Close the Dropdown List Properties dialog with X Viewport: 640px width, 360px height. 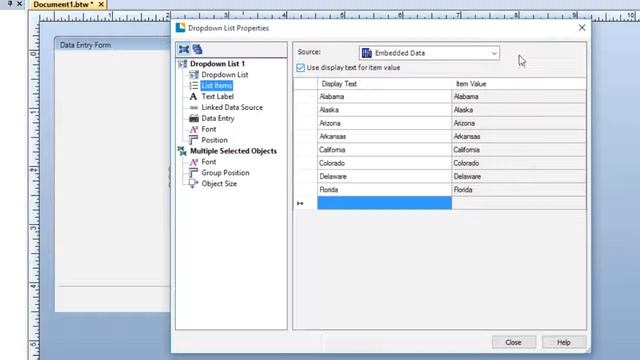(x=582, y=28)
